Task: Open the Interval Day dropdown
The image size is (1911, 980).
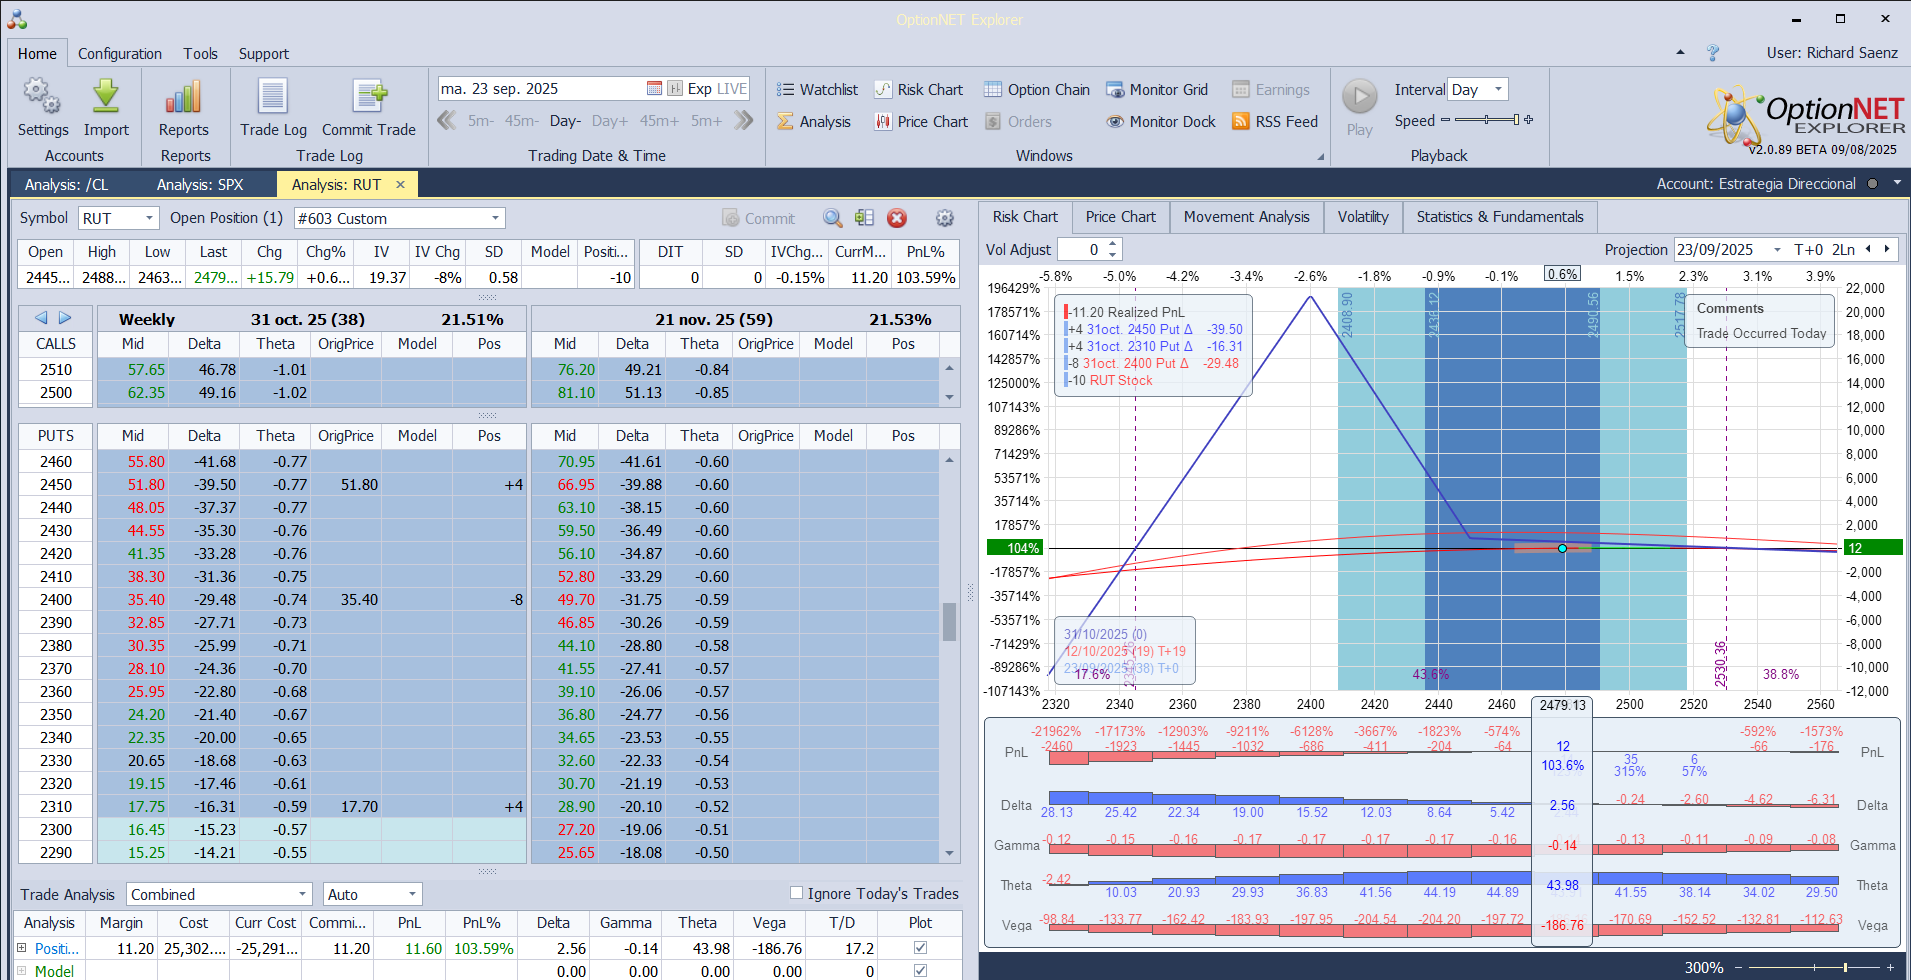Action: (x=1498, y=89)
